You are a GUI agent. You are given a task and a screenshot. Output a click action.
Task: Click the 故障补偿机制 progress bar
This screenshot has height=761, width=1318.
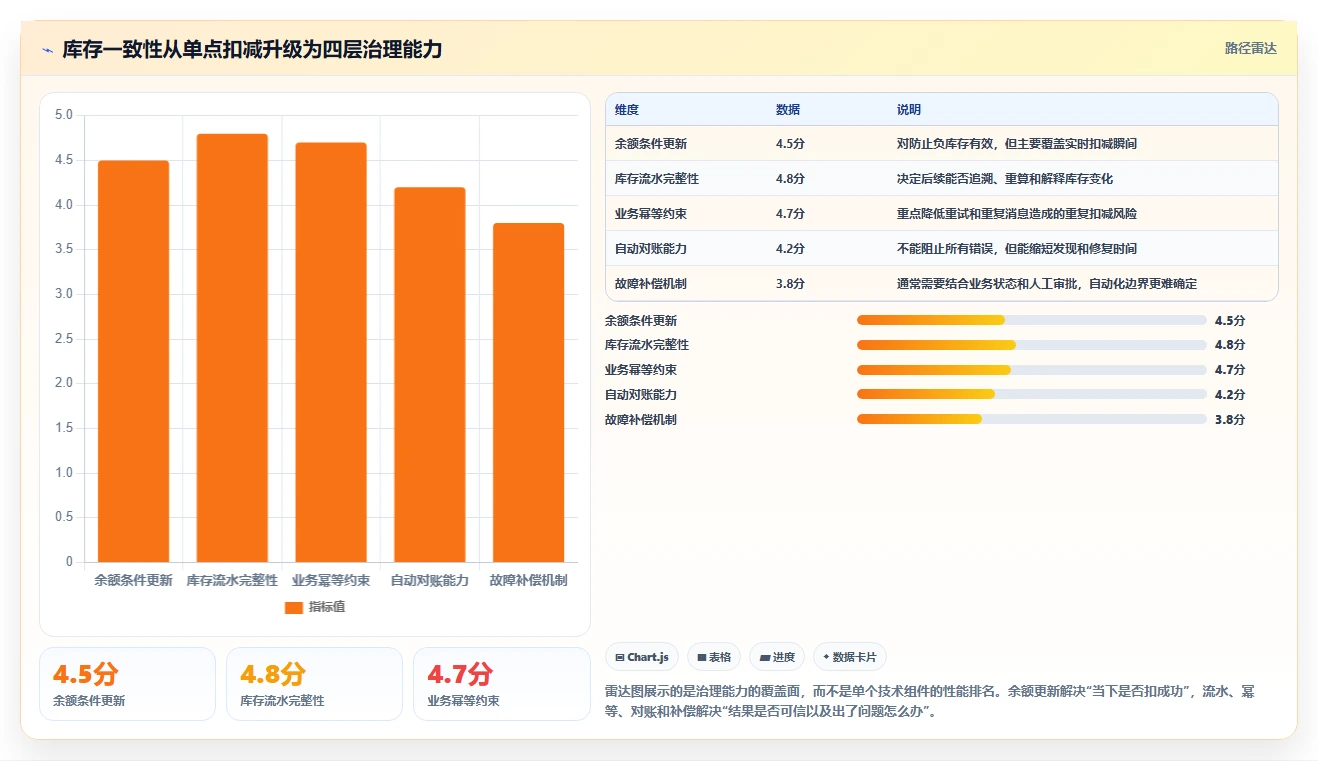pos(1032,420)
